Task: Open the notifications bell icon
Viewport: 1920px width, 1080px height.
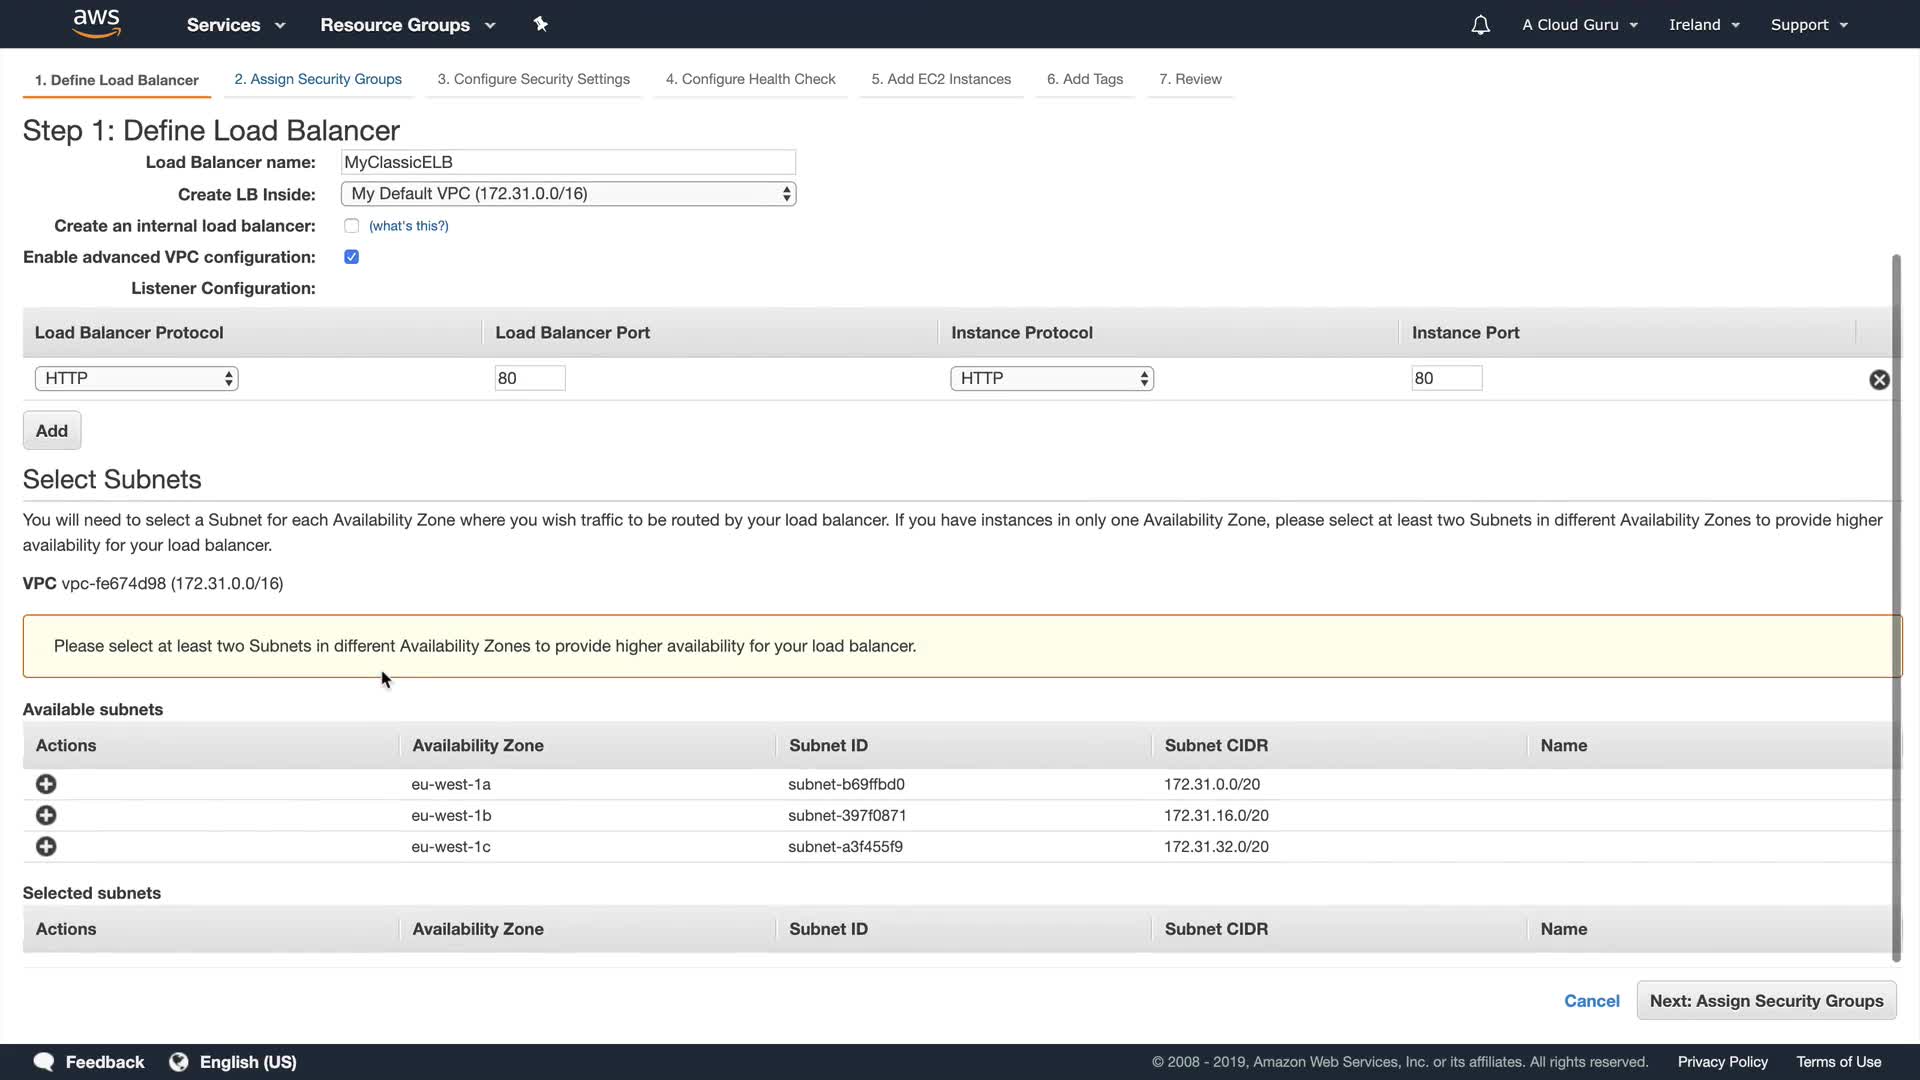Action: point(1480,25)
